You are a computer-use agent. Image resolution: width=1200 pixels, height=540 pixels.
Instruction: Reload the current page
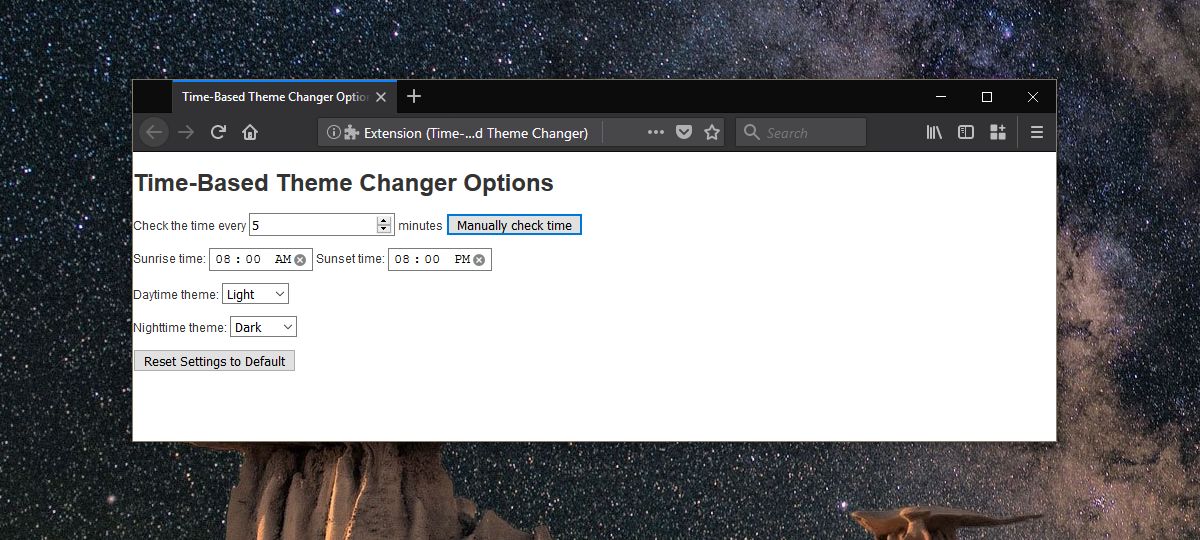coord(218,132)
